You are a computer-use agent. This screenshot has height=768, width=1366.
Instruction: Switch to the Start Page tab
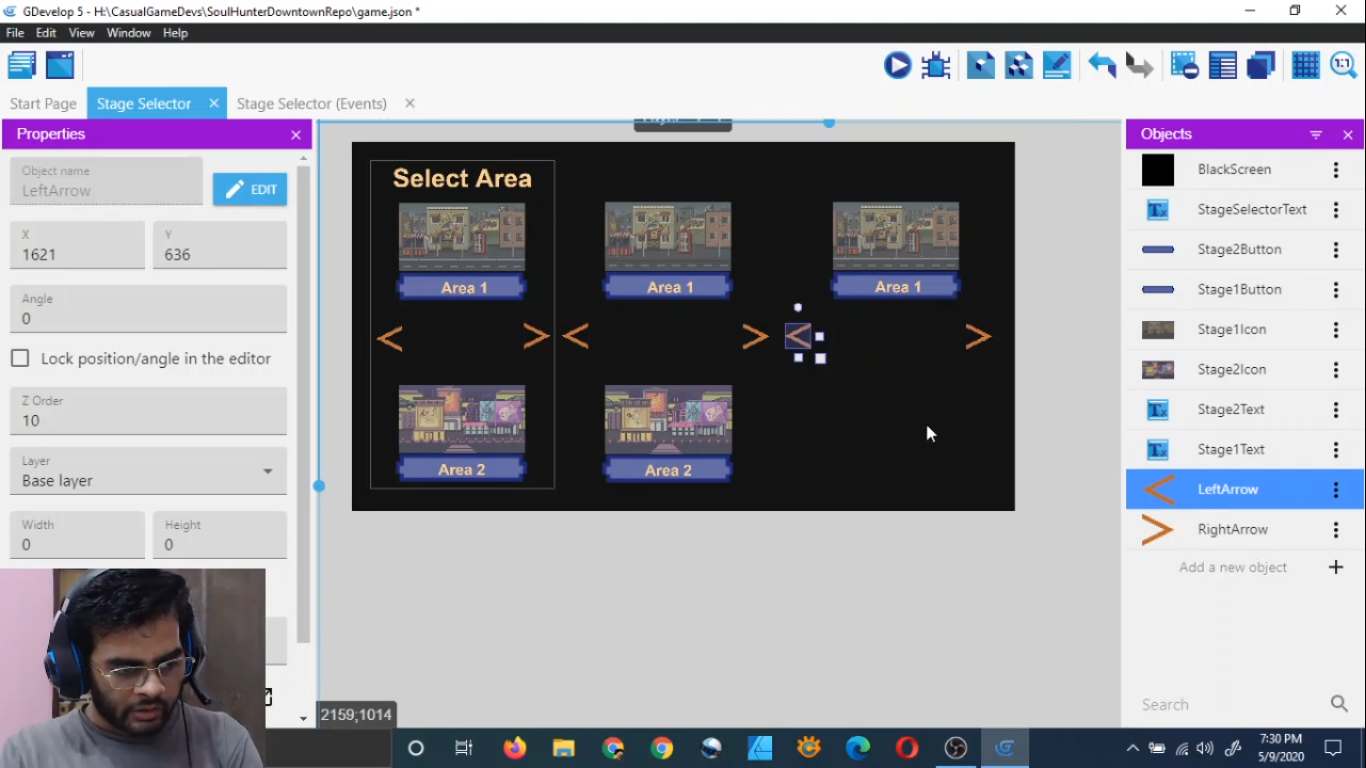click(x=43, y=104)
